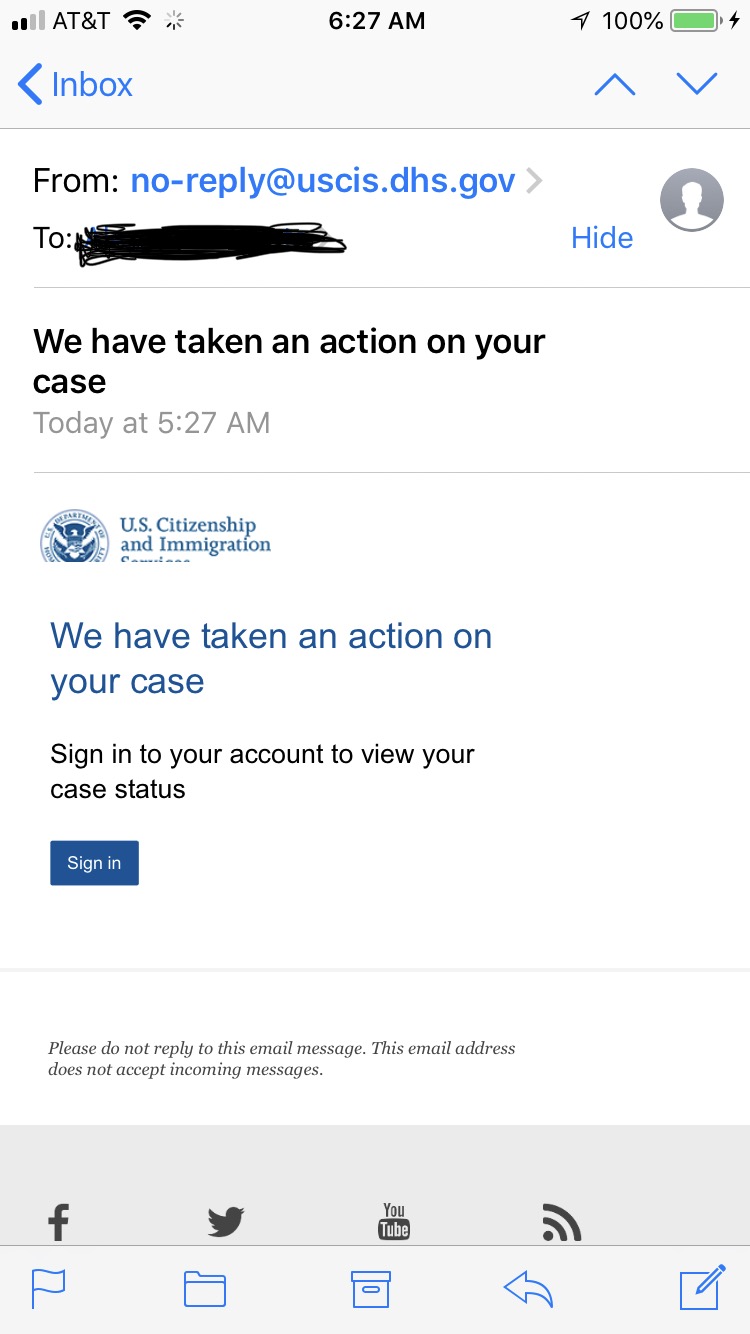Archive the message with the box icon

[370, 1289]
